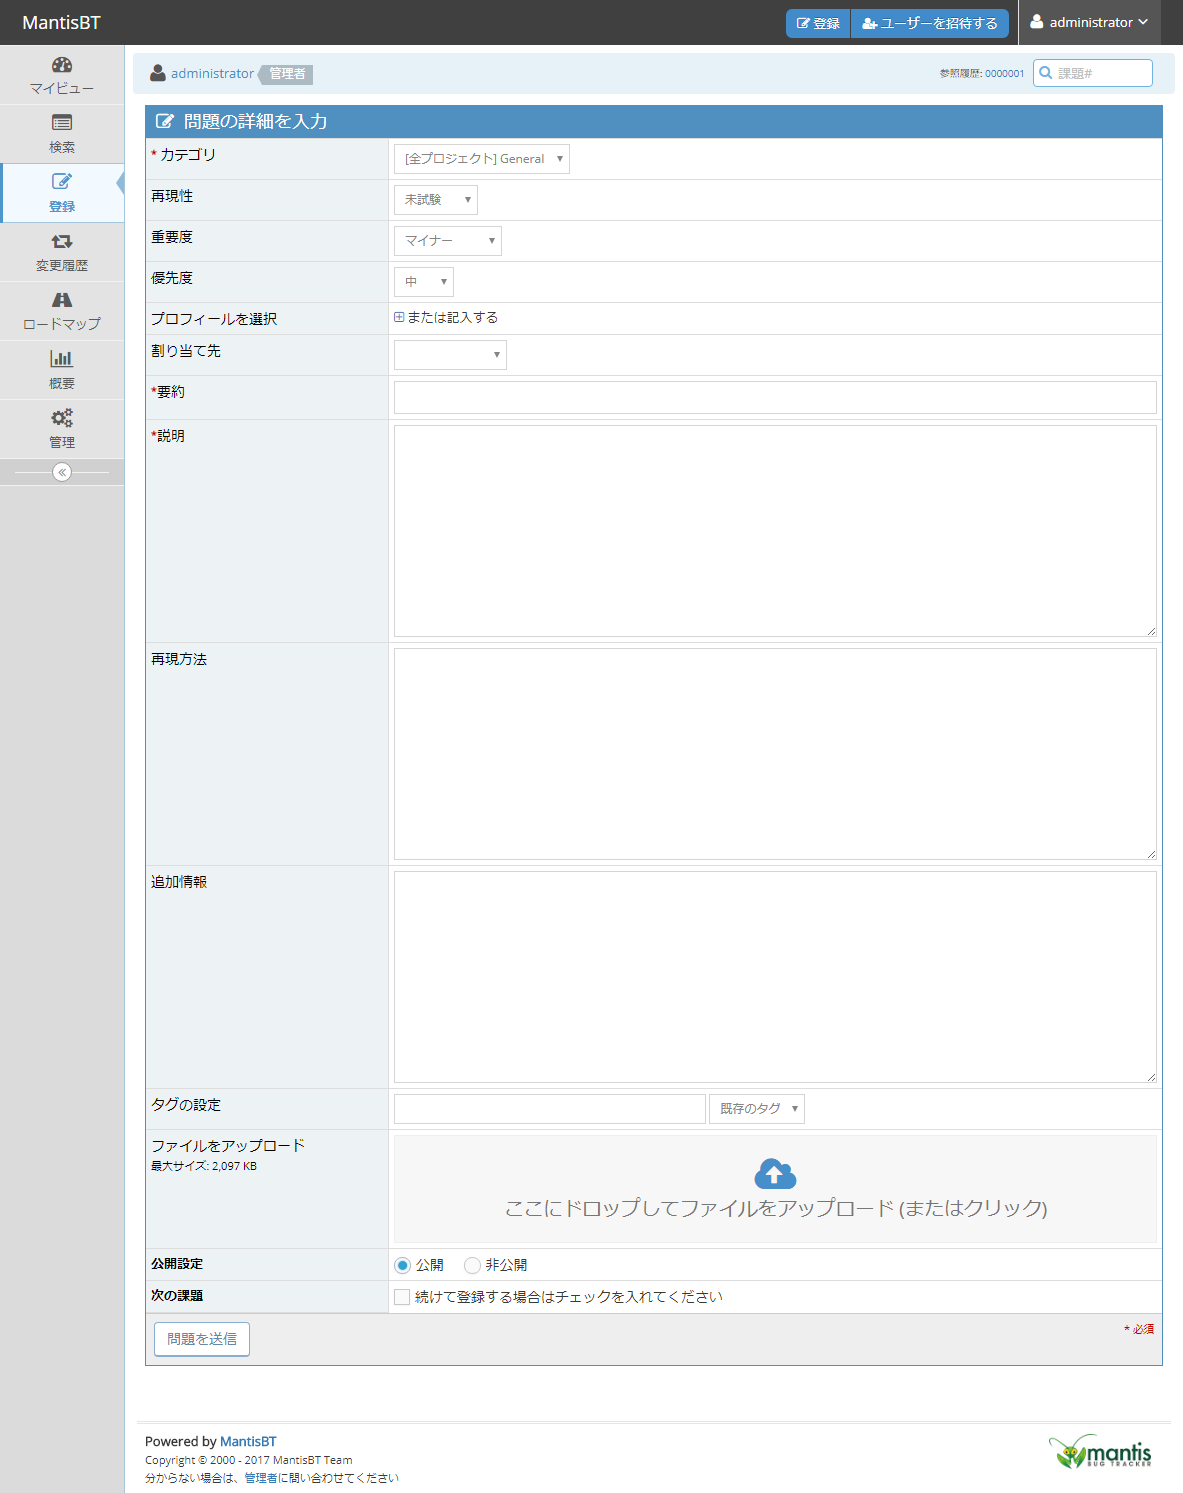Select 登録 in the left navigation
The height and width of the screenshot is (1493, 1183).
pyautogui.click(x=61, y=193)
